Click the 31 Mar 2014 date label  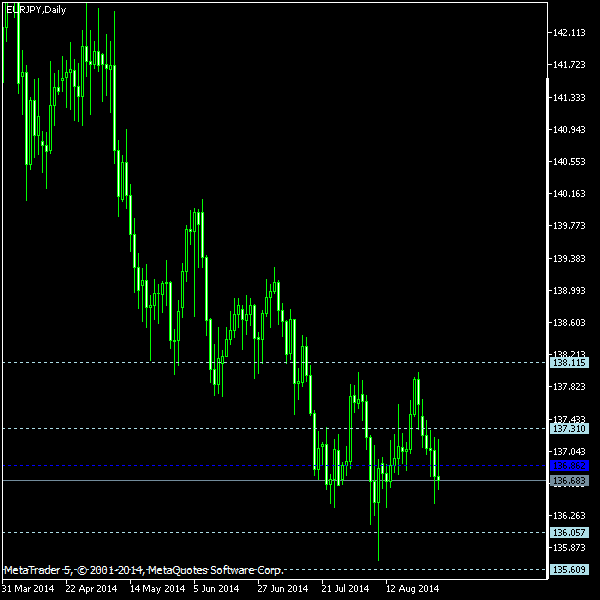pyautogui.click(x=28, y=589)
